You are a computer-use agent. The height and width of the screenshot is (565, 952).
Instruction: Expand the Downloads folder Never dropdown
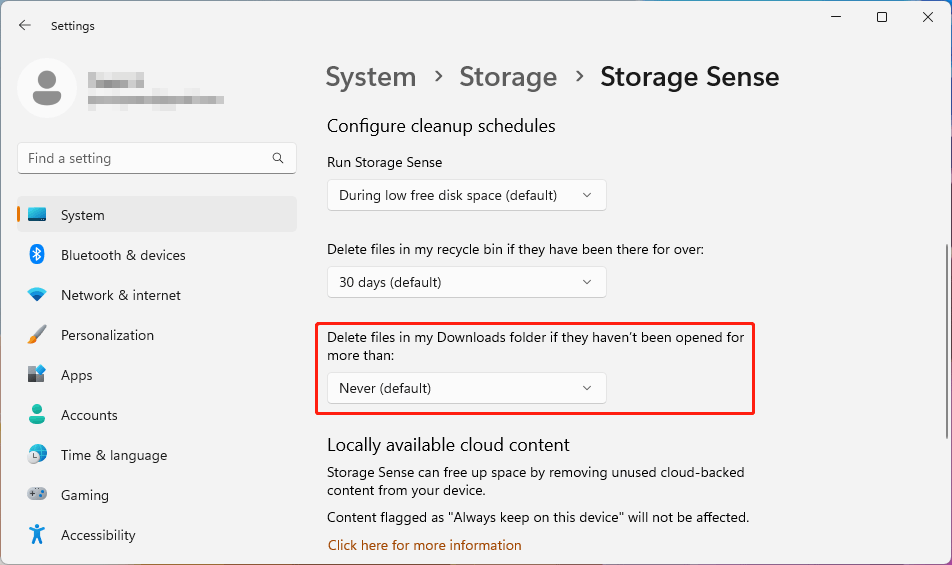tap(466, 388)
